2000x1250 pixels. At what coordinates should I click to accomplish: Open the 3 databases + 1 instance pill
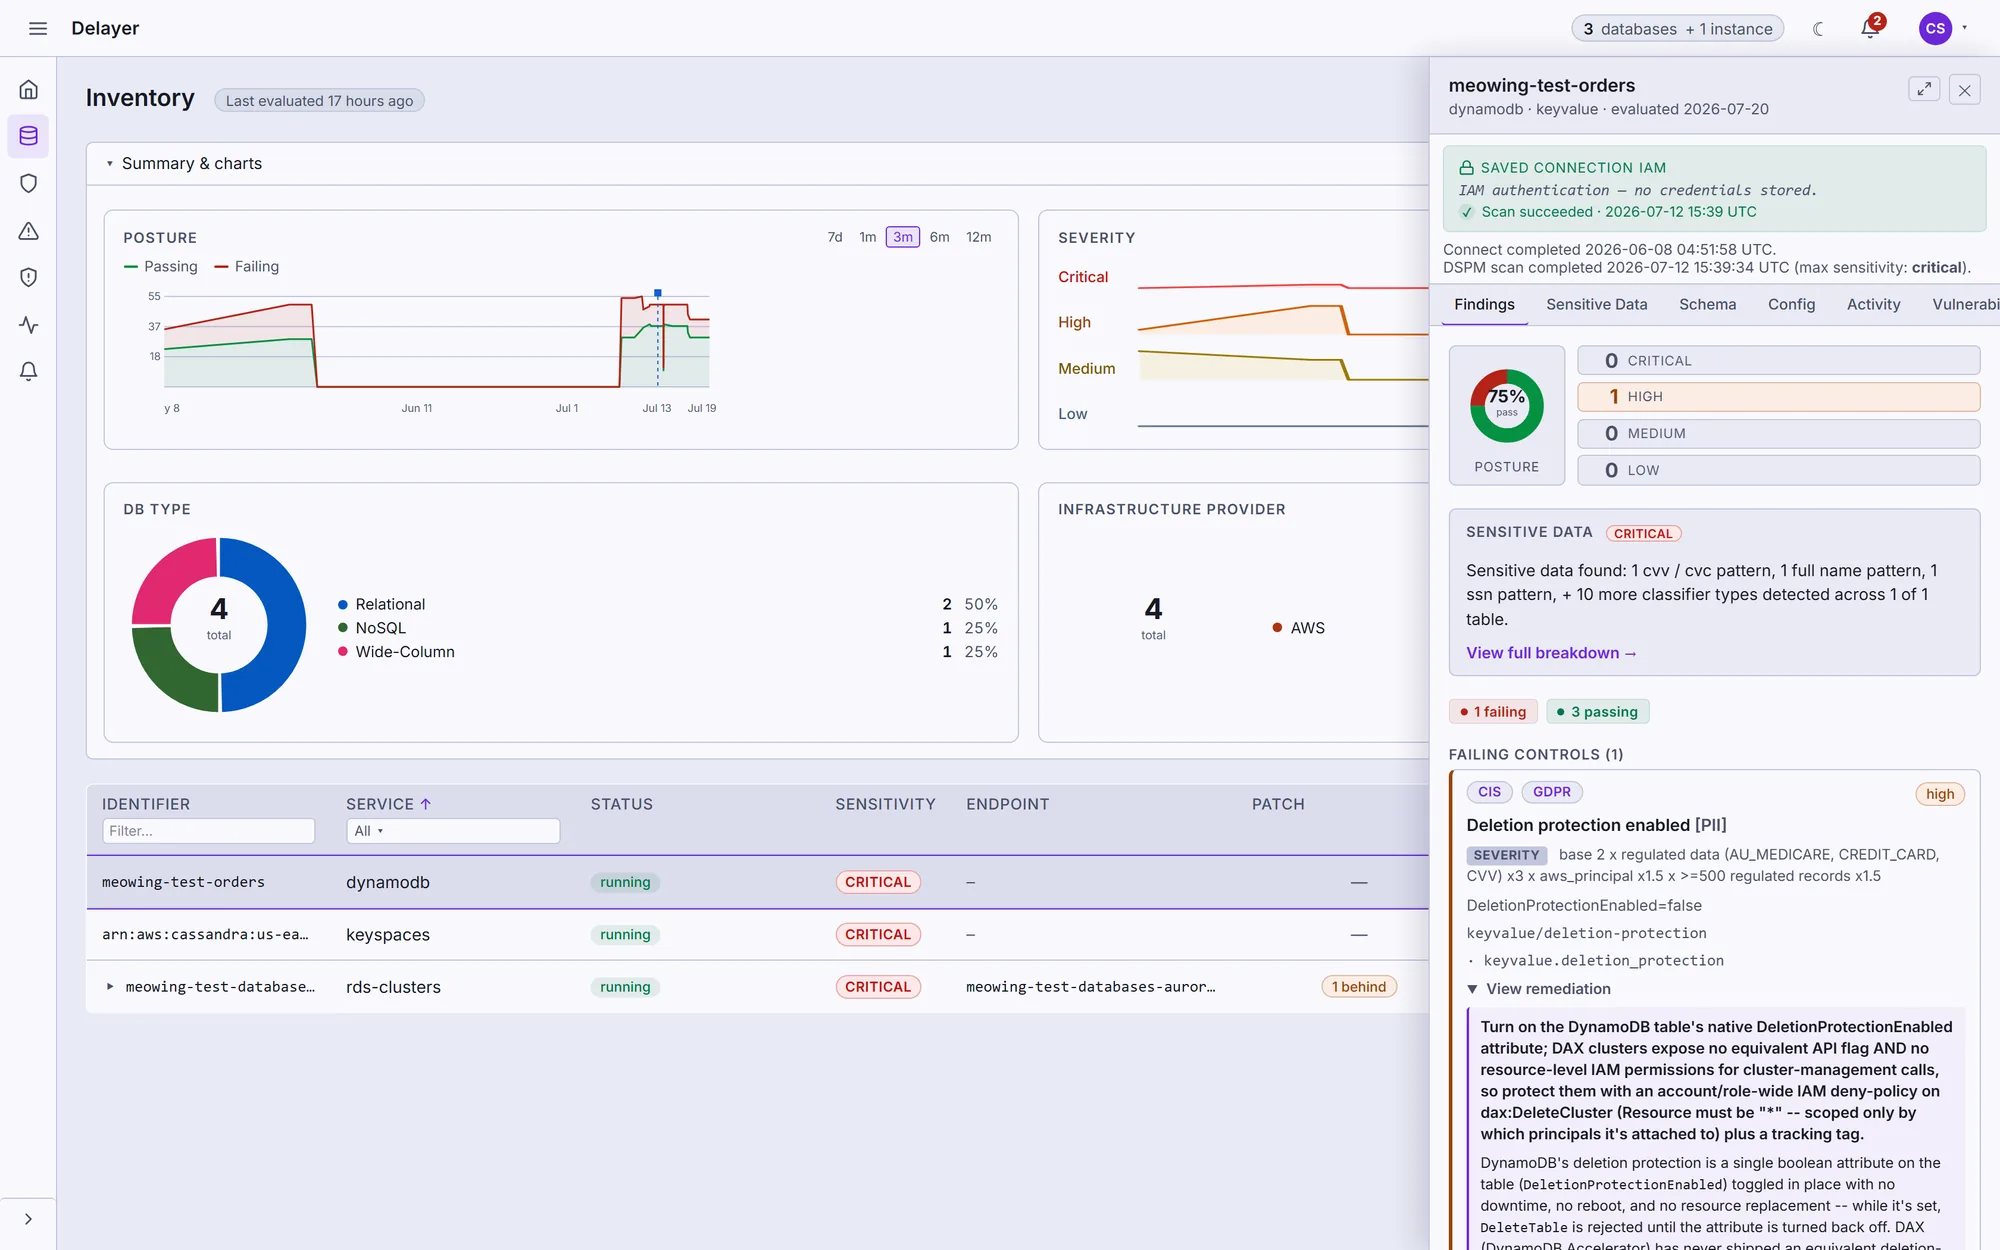pyautogui.click(x=1677, y=29)
